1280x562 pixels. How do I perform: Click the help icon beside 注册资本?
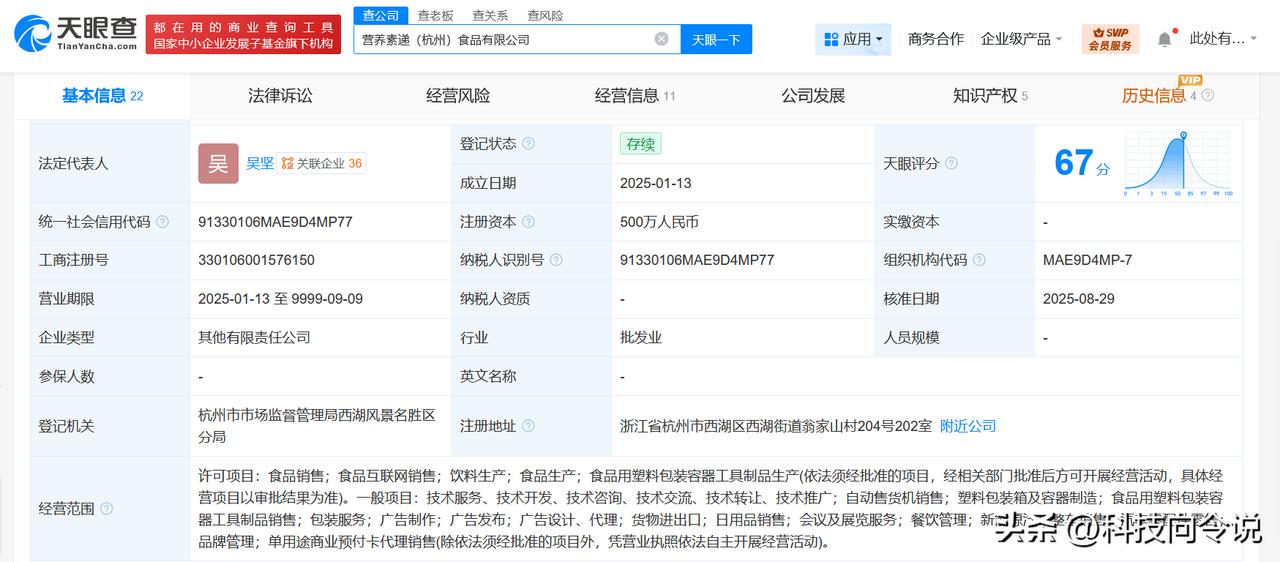tap(528, 222)
